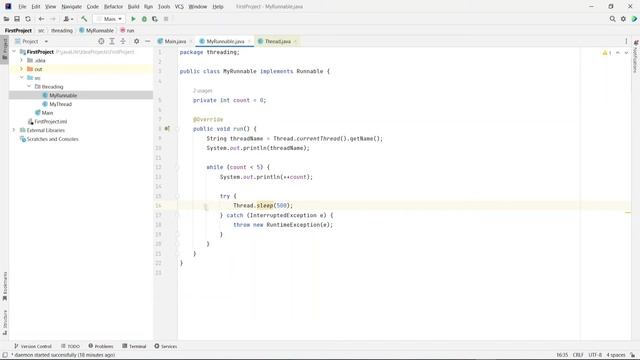Image resolution: width=640 pixels, height=360 pixels.
Task: Open TODO tool window
Action: (70, 346)
